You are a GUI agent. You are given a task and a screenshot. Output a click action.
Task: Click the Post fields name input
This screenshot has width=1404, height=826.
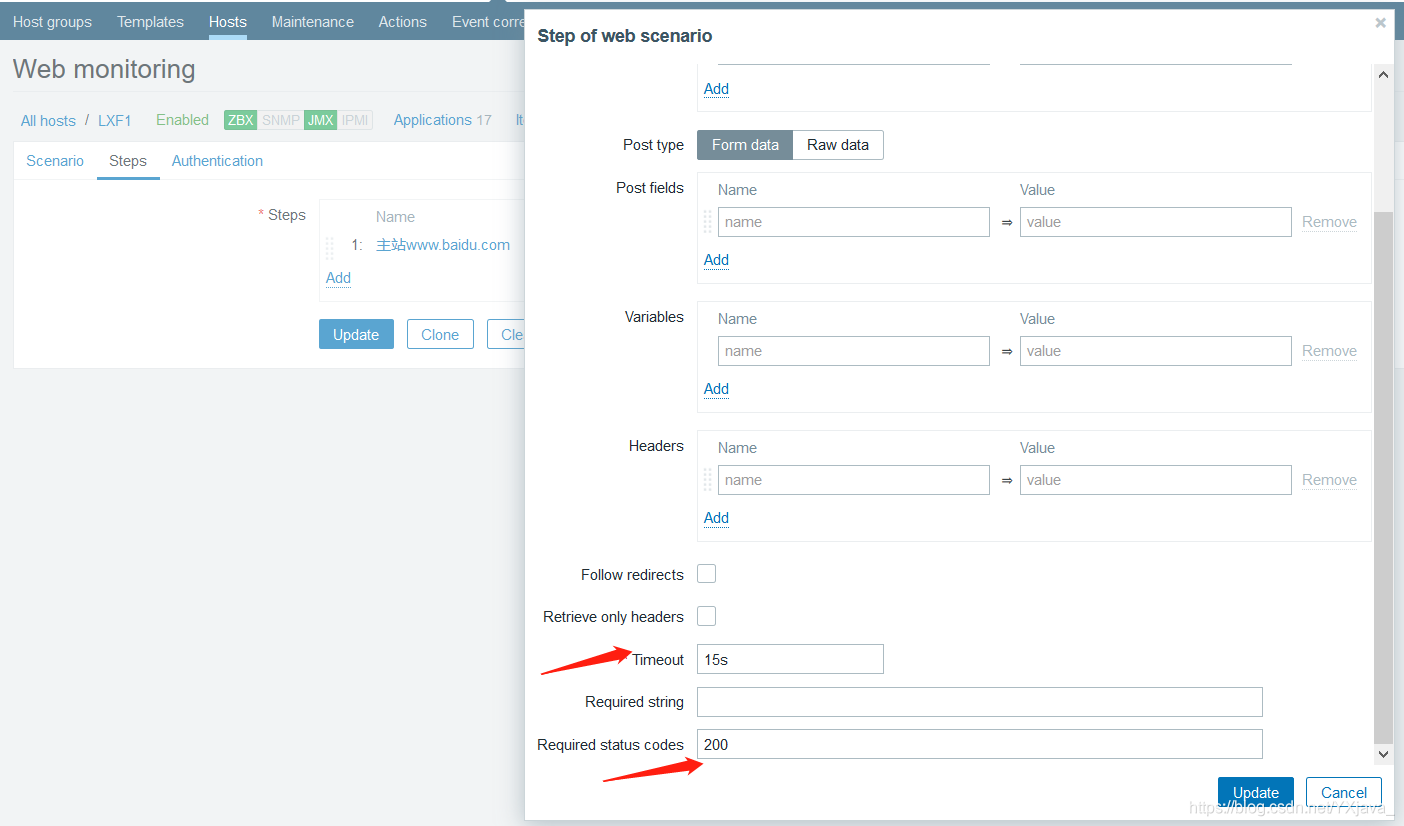(854, 222)
